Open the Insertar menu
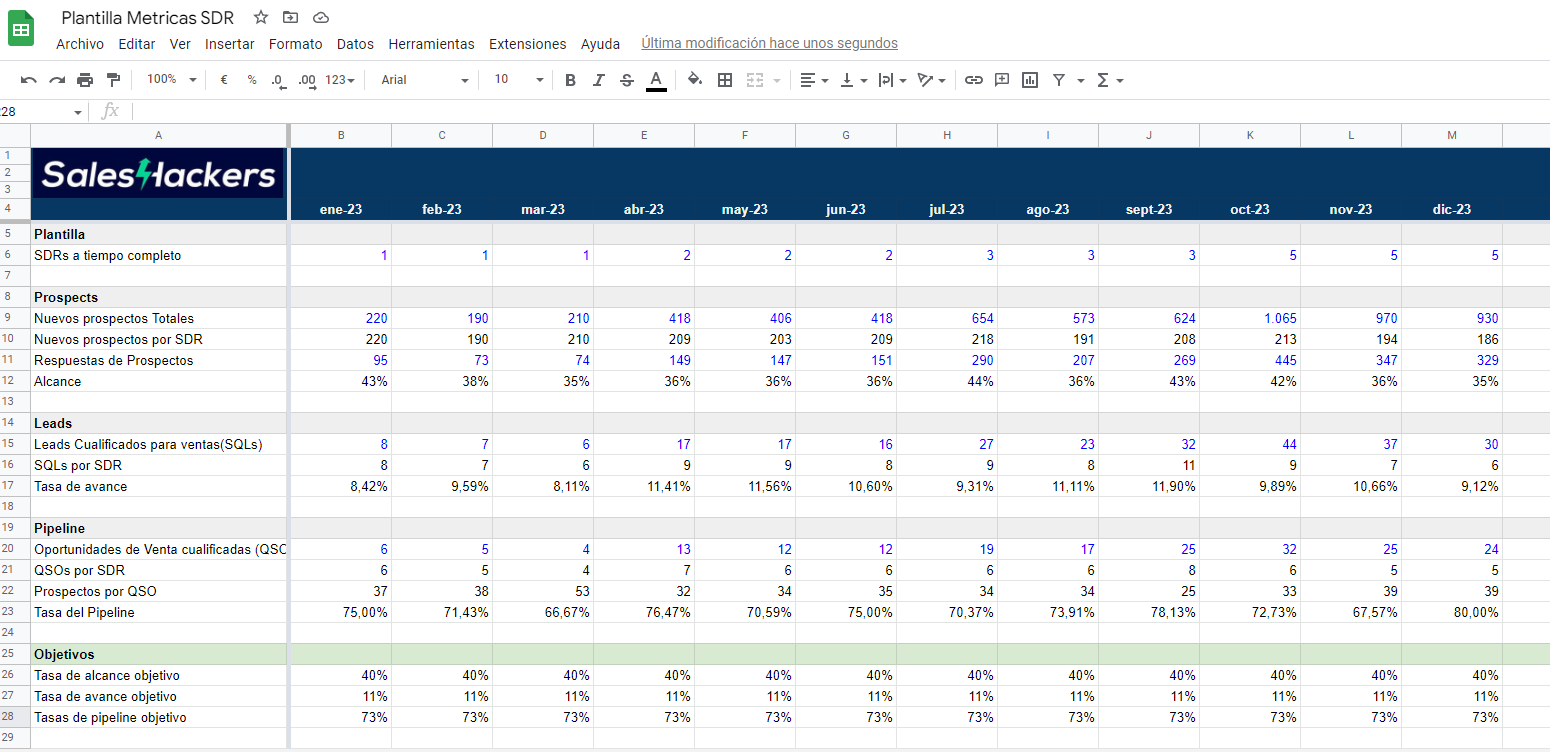This screenshot has width=1550, height=752. (x=229, y=44)
